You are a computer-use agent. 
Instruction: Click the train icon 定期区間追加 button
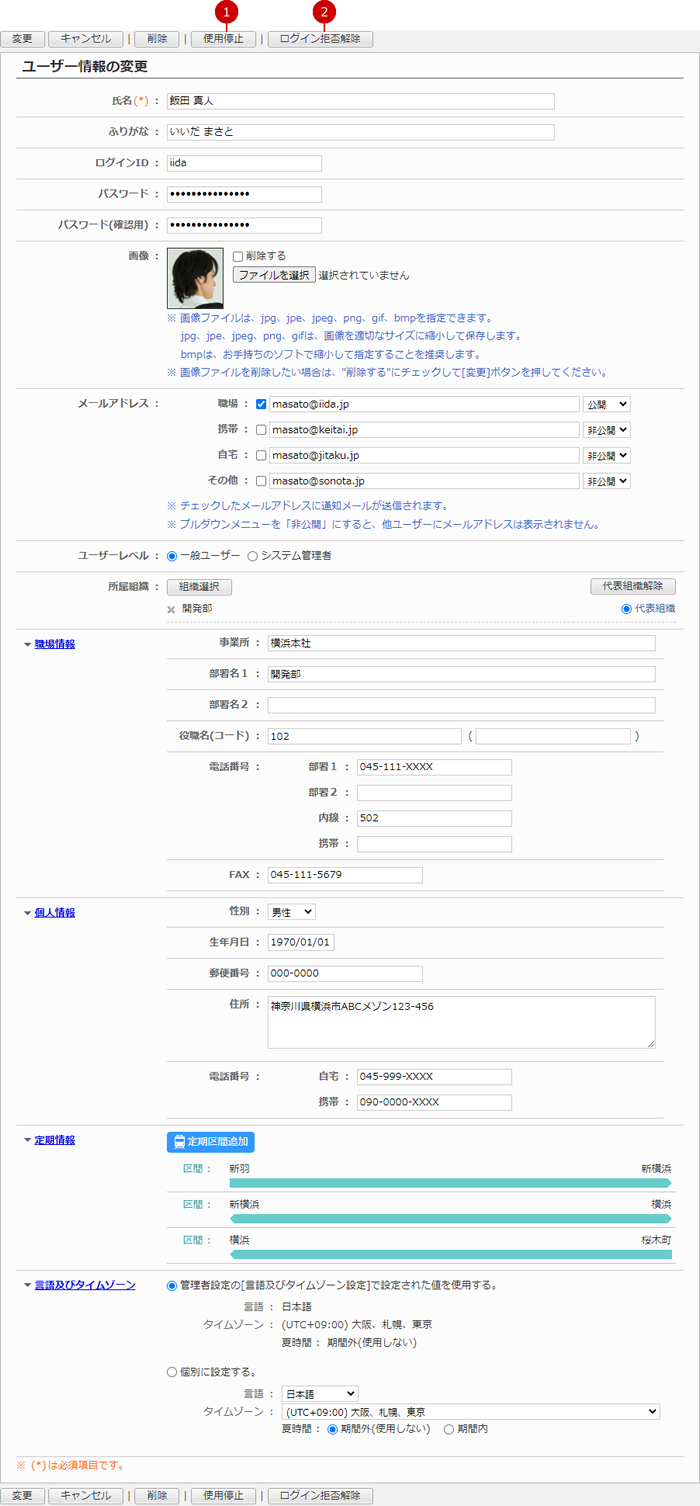(x=211, y=1141)
